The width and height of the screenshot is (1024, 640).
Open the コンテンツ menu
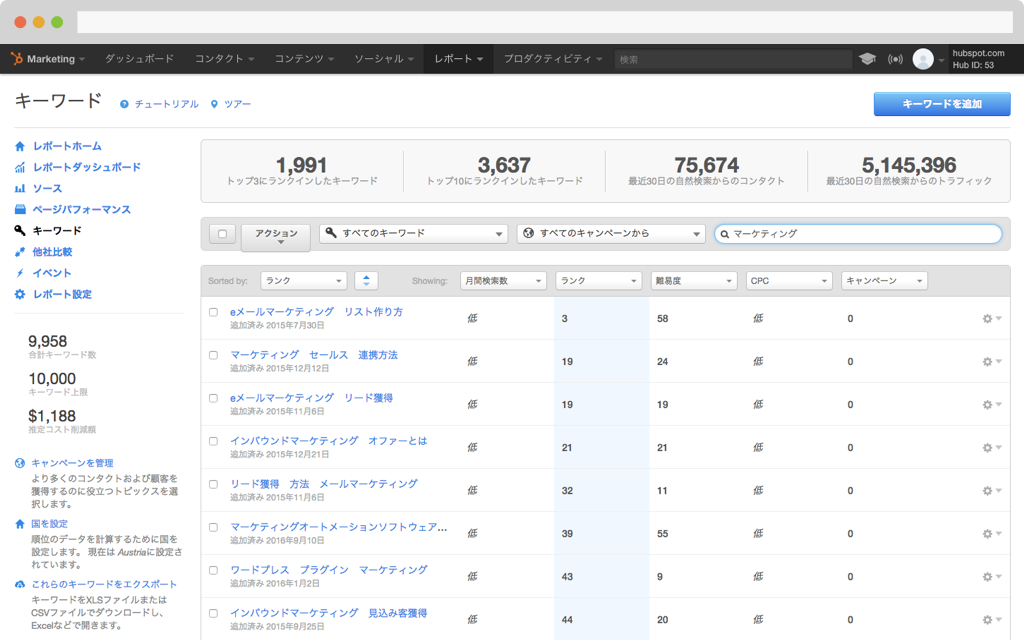(x=304, y=59)
